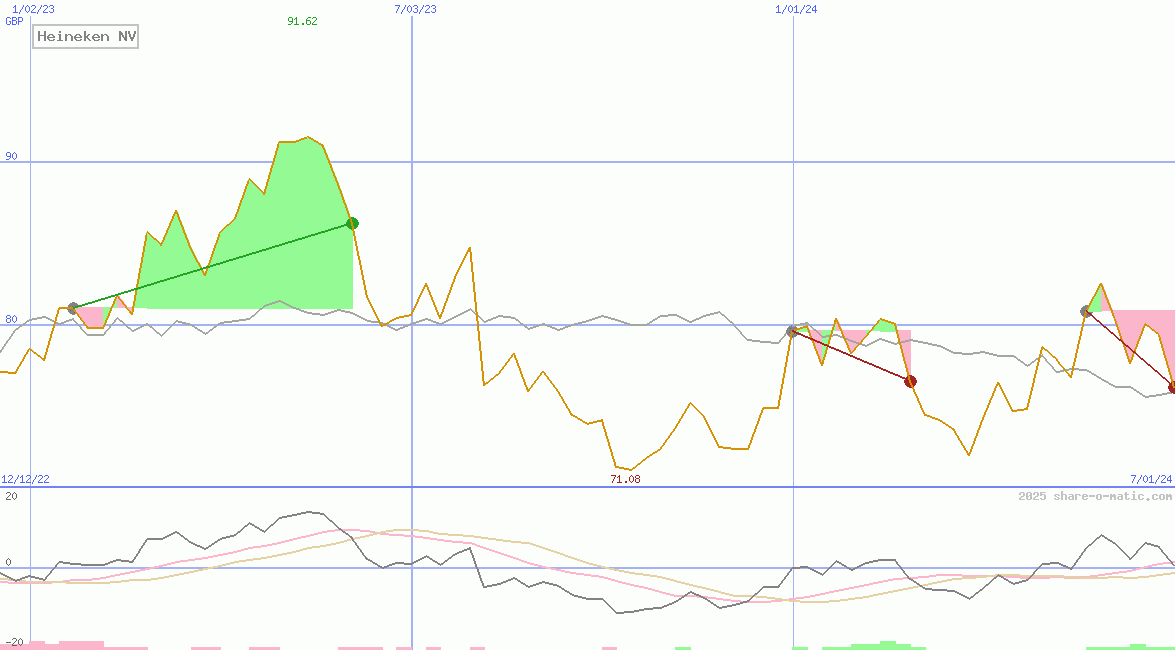
Task: Click the share-o-matic.com watermark link
Action: (1095, 496)
